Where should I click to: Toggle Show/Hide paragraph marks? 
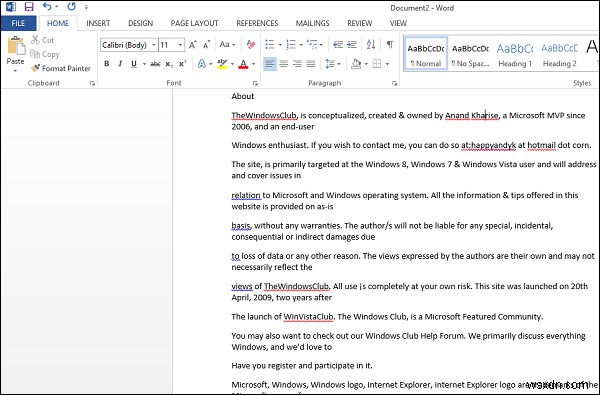pos(390,45)
